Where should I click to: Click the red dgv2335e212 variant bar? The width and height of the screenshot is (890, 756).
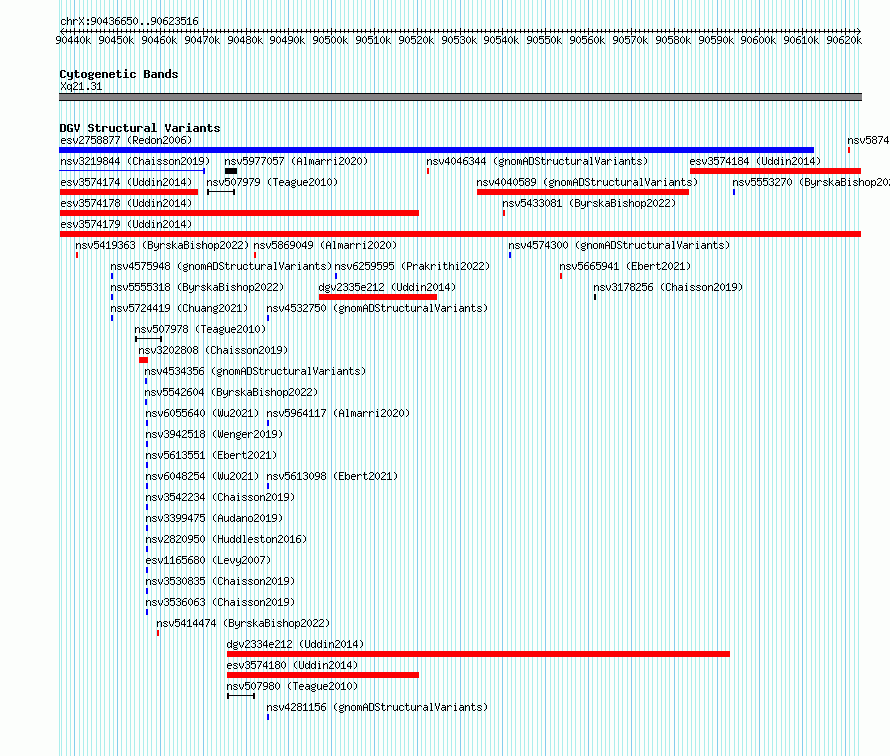pyautogui.click(x=378, y=297)
